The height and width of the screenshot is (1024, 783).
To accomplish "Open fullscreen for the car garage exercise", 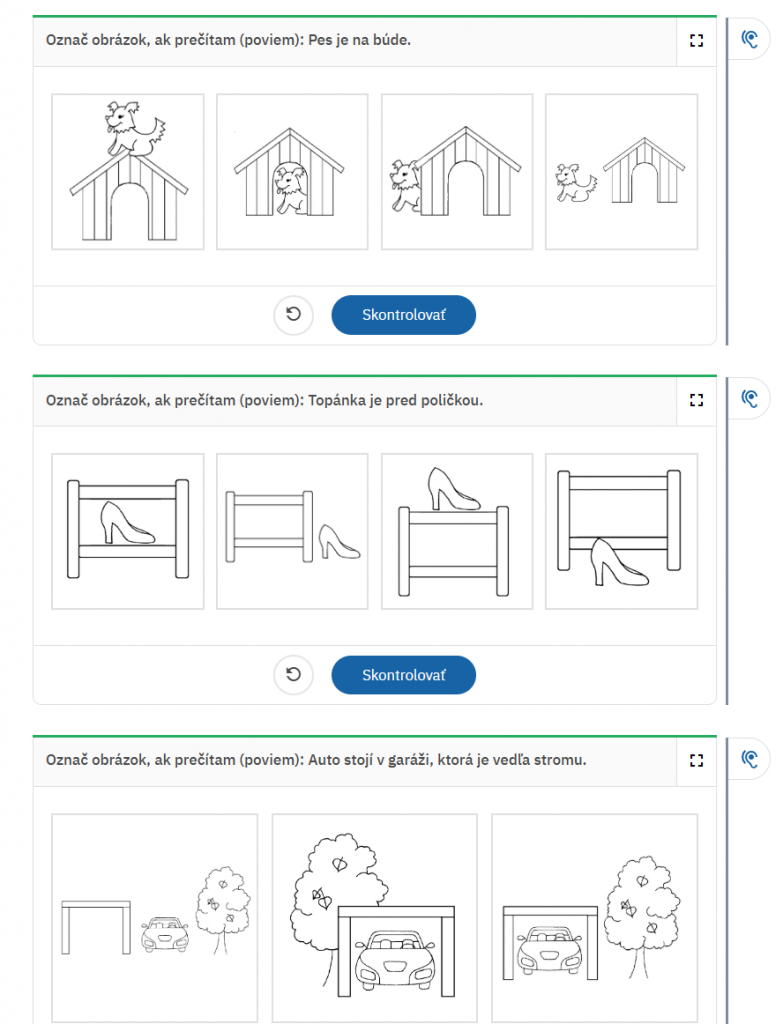I will click(x=696, y=760).
